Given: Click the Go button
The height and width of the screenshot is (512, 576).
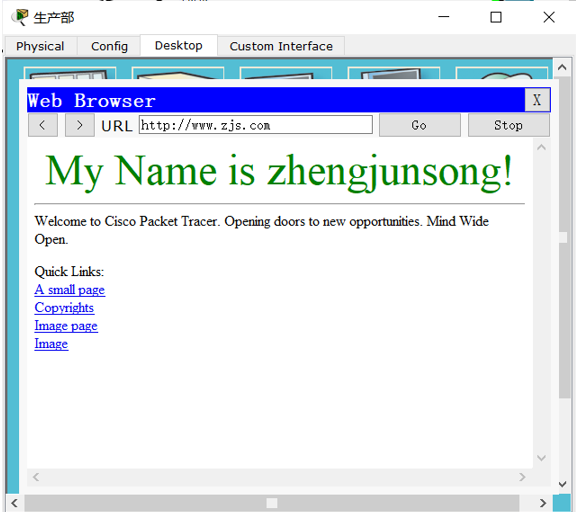Looking at the screenshot, I should pos(420,126).
